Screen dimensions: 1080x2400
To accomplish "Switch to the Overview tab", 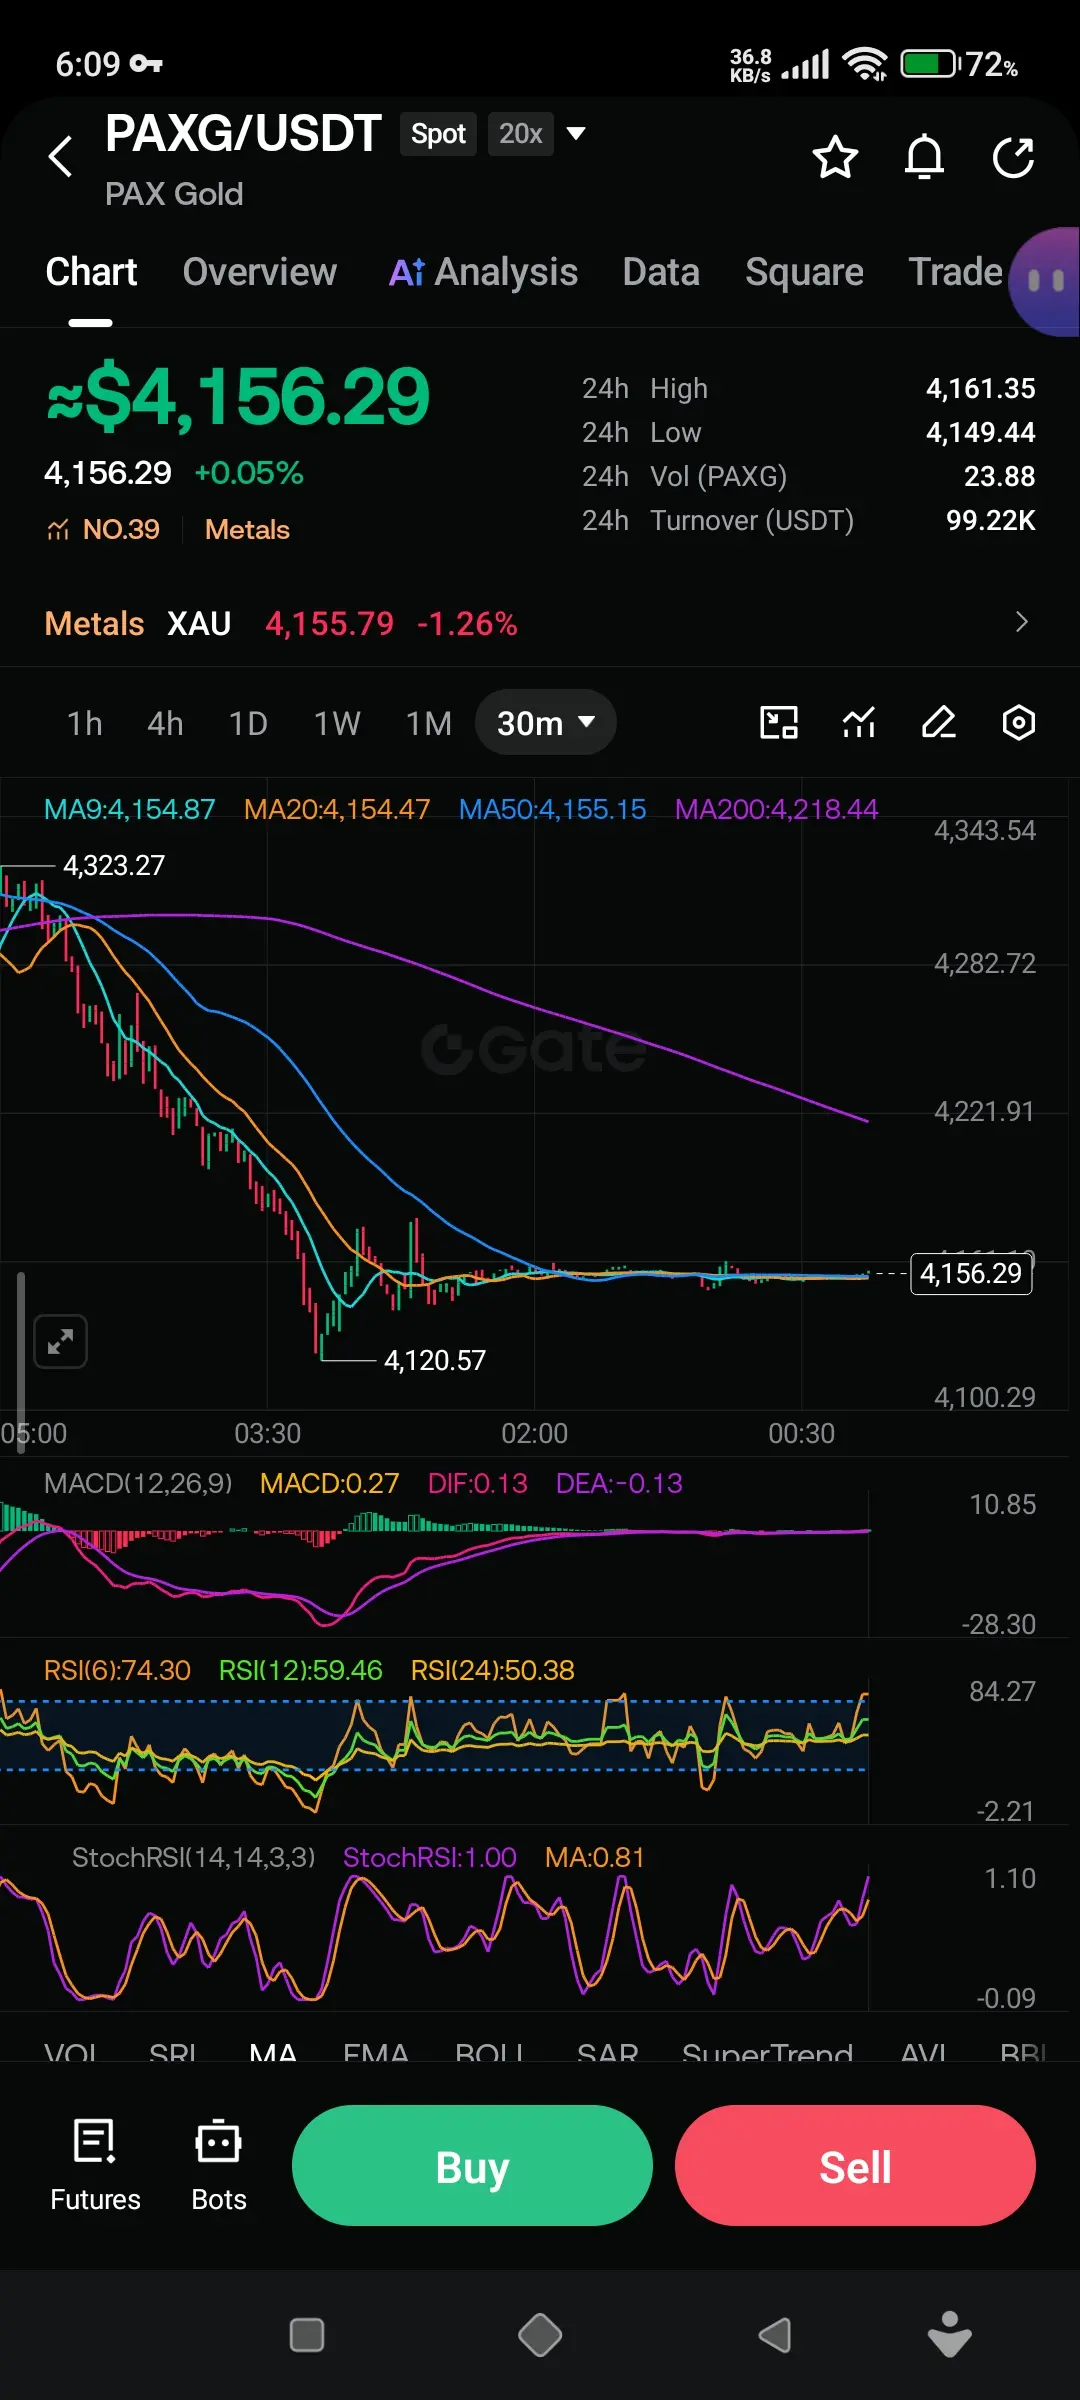I will click(260, 272).
